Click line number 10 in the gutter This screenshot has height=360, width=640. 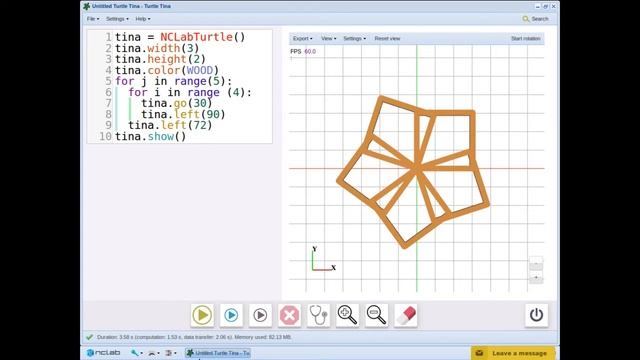[105, 136]
